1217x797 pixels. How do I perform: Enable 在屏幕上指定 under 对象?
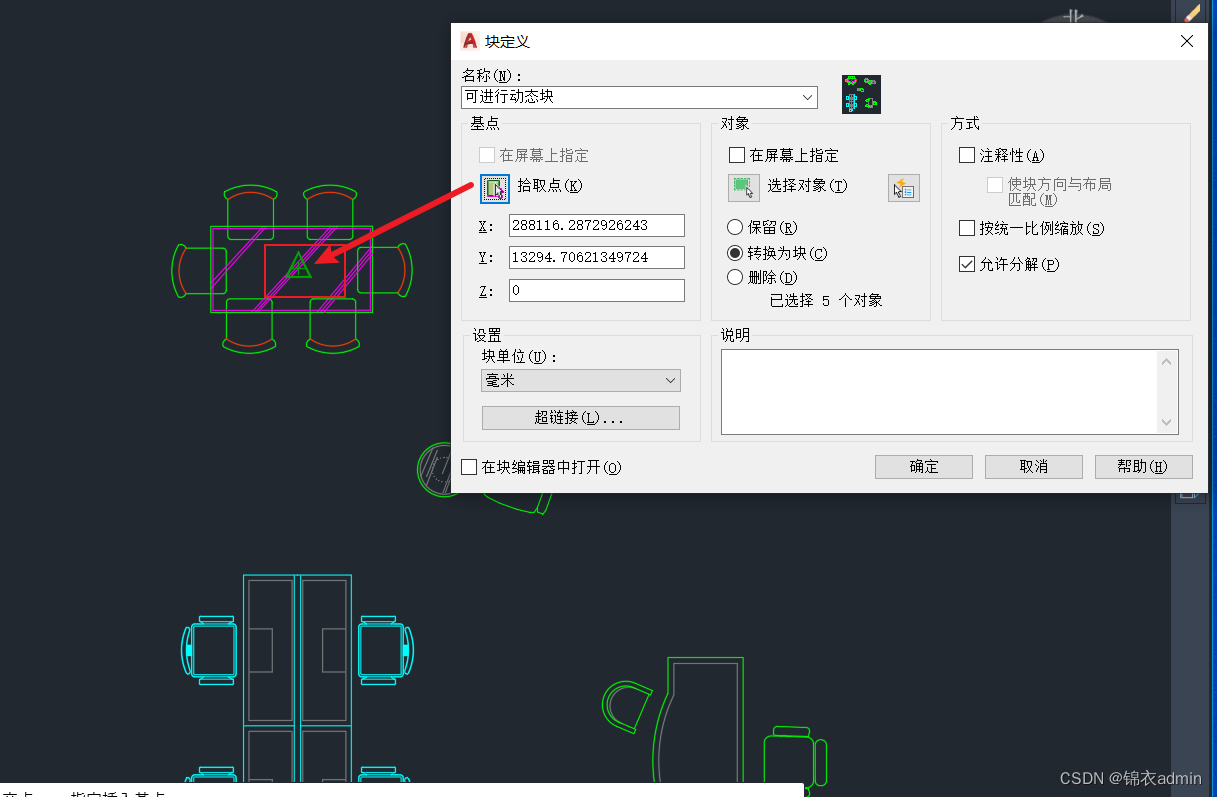[x=737, y=155]
